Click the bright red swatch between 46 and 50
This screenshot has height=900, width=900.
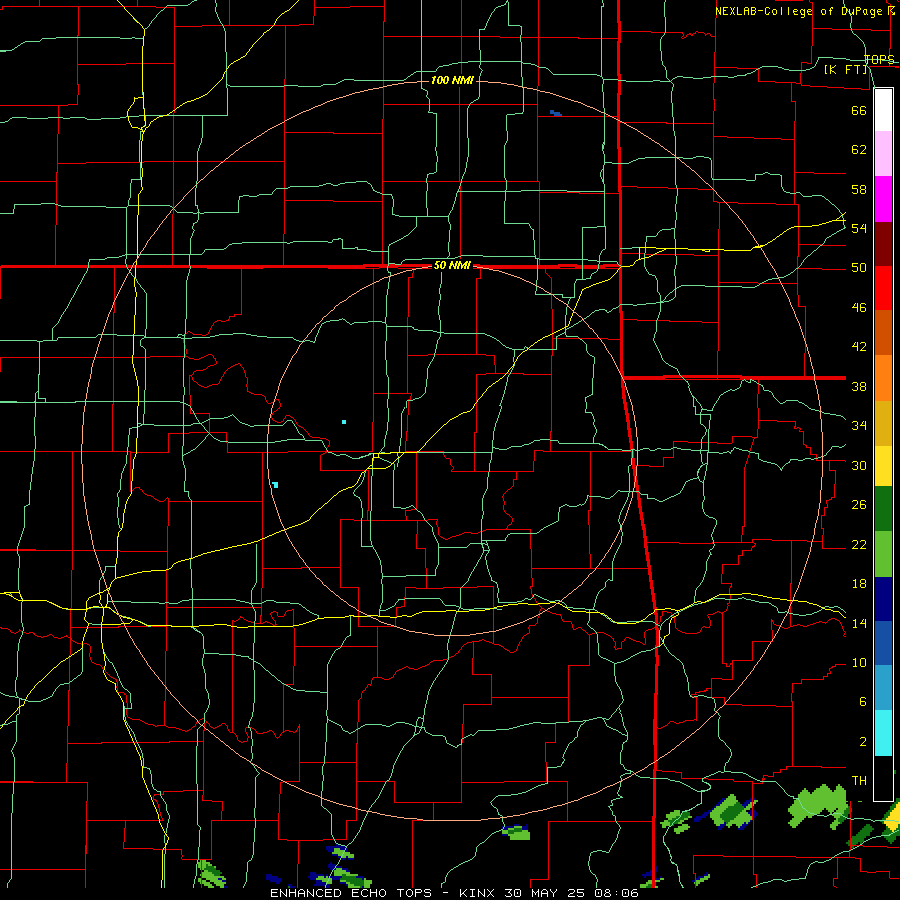point(883,288)
